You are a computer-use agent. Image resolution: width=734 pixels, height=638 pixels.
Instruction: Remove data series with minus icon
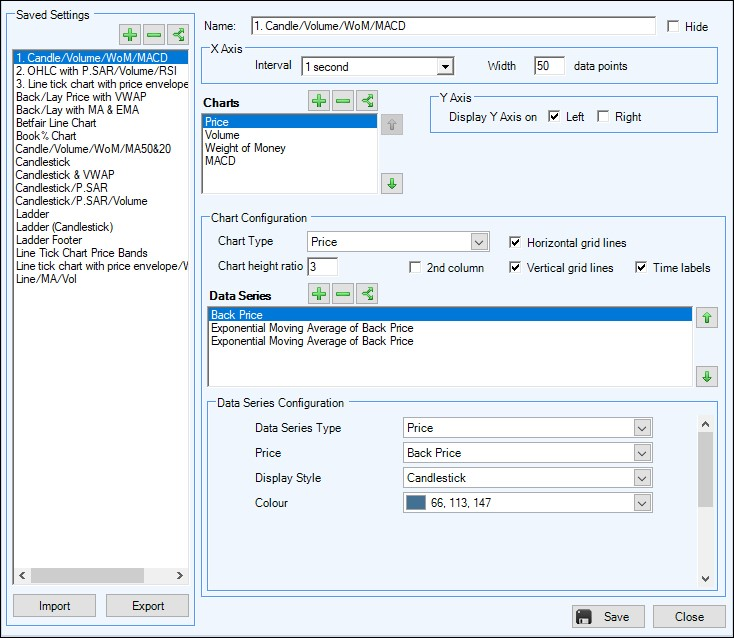pyautogui.click(x=343, y=294)
